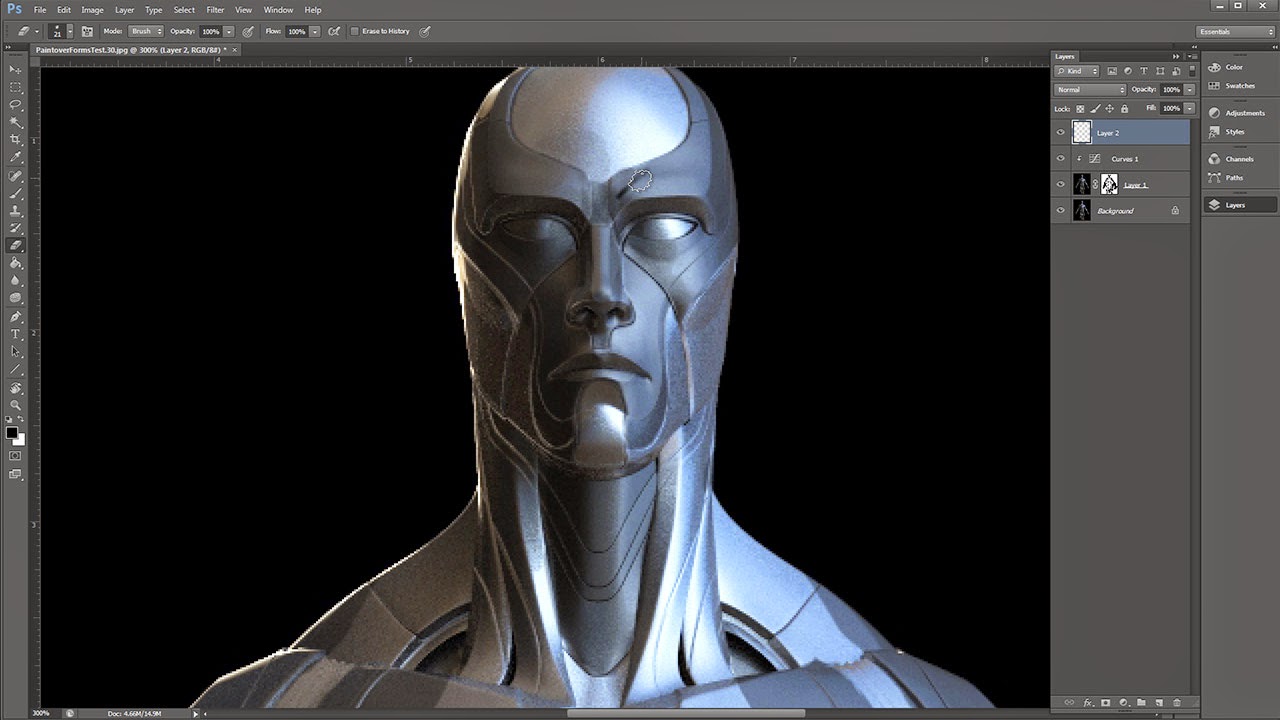The image size is (1280, 720).
Task: Pick the Clone Stamp tool
Action: pos(14,211)
